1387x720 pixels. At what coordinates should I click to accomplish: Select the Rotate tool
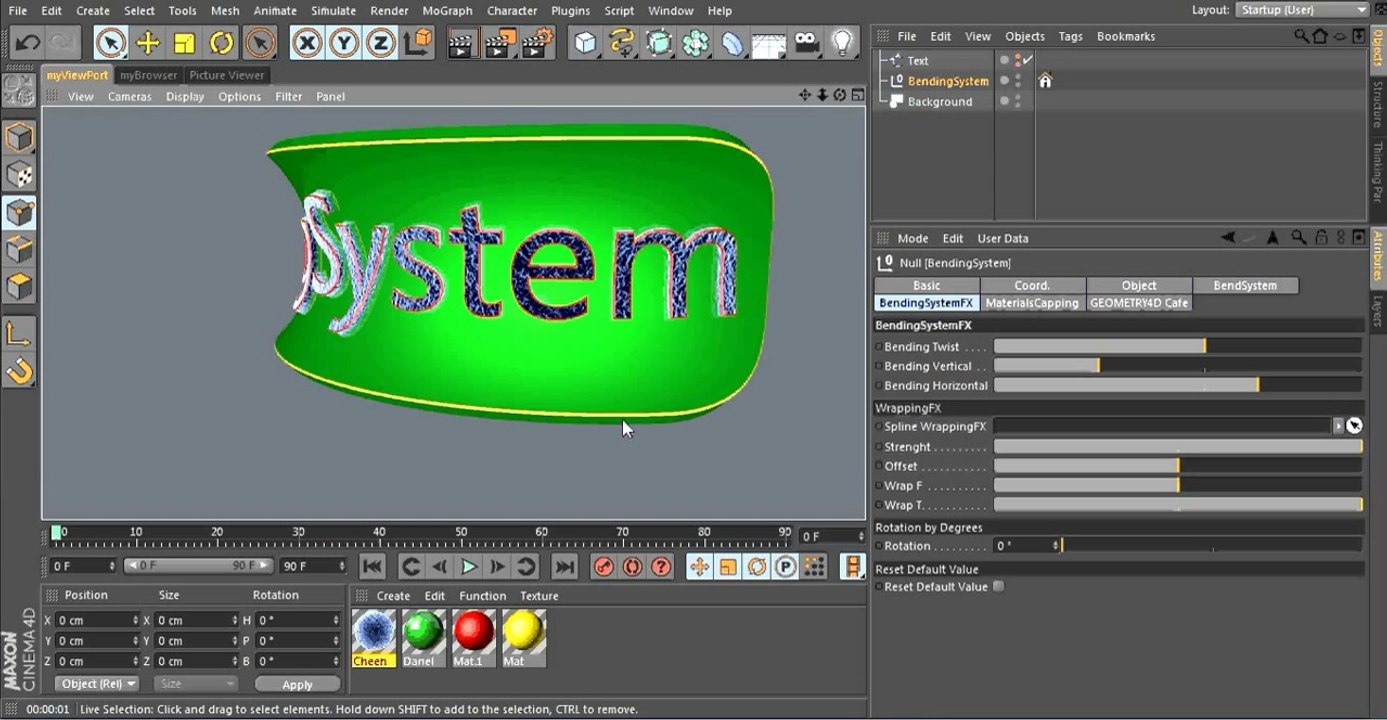click(221, 42)
